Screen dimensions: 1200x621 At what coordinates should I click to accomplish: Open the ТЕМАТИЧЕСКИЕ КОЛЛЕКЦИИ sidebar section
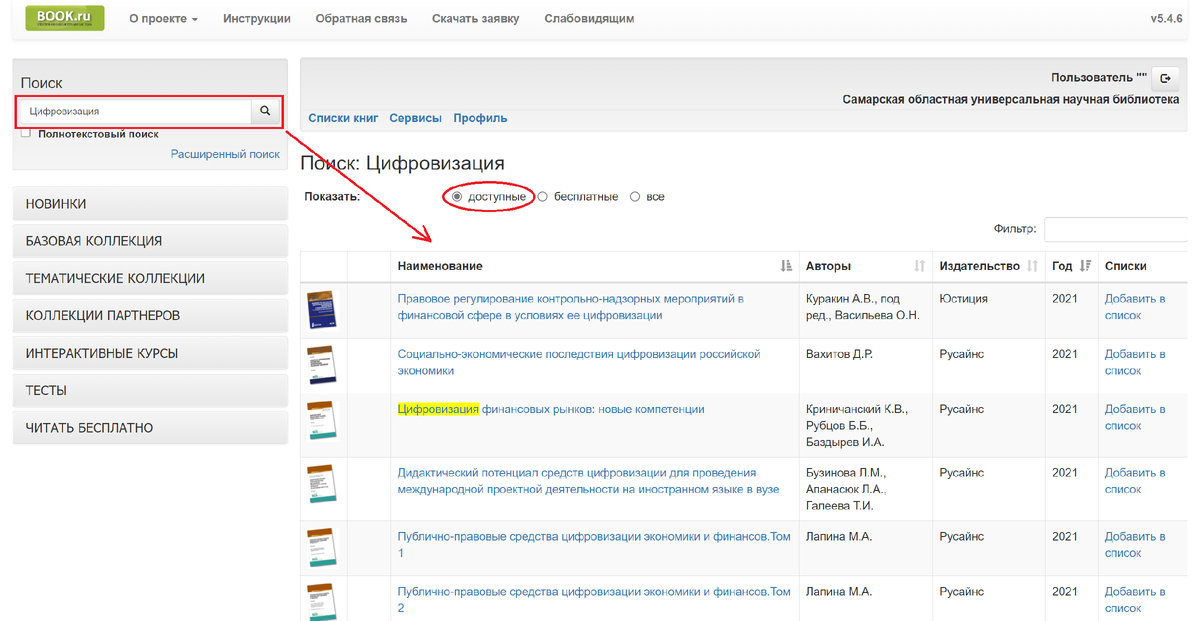coord(150,278)
